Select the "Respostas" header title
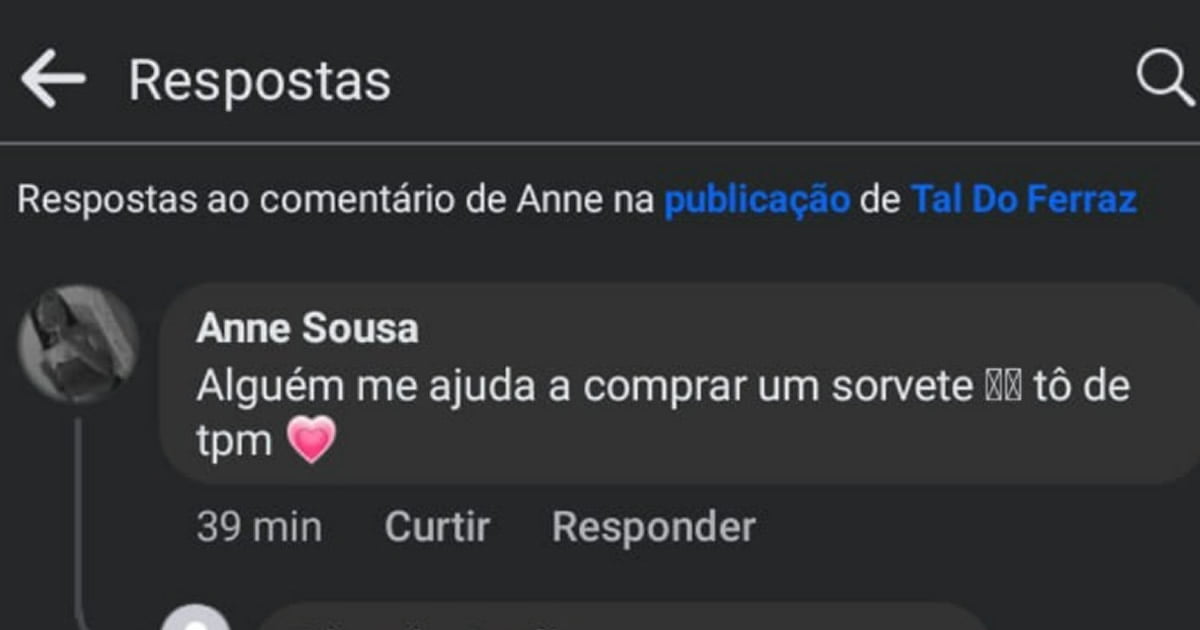 [x=259, y=81]
